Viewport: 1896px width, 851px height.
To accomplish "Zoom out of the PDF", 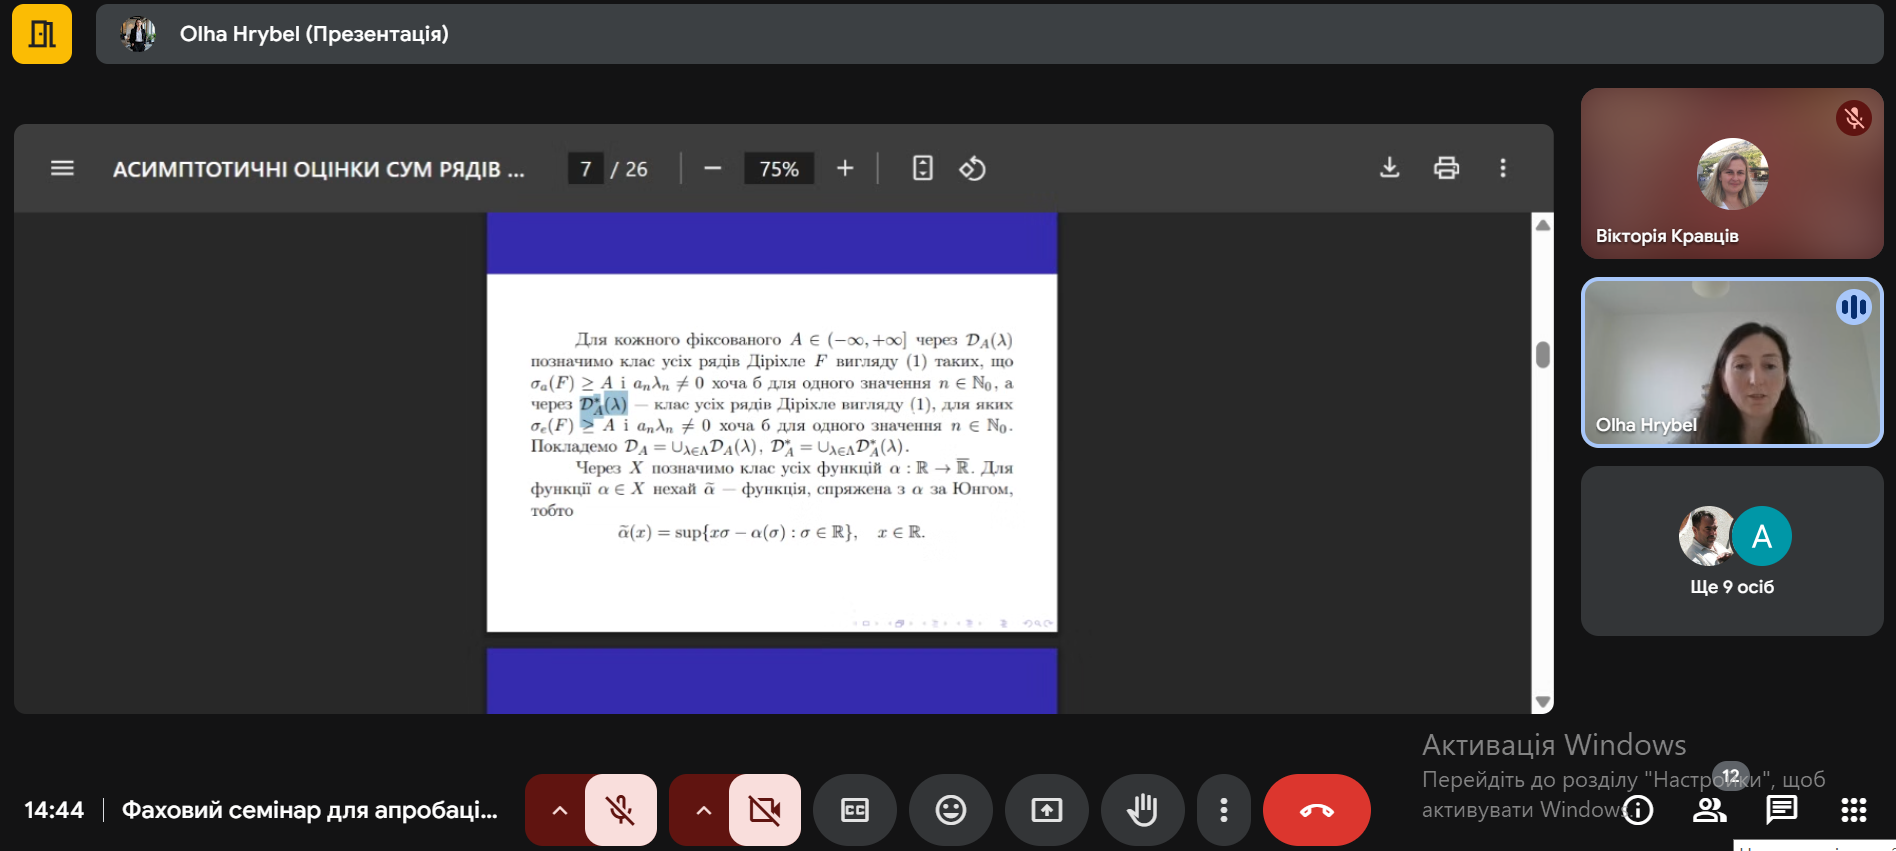I will pyautogui.click(x=712, y=168).
